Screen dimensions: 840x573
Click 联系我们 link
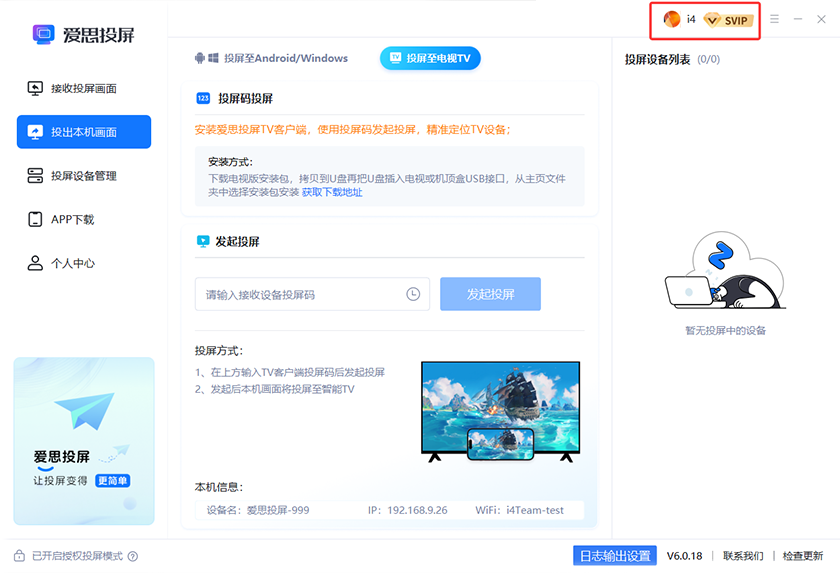coord(743,556)
